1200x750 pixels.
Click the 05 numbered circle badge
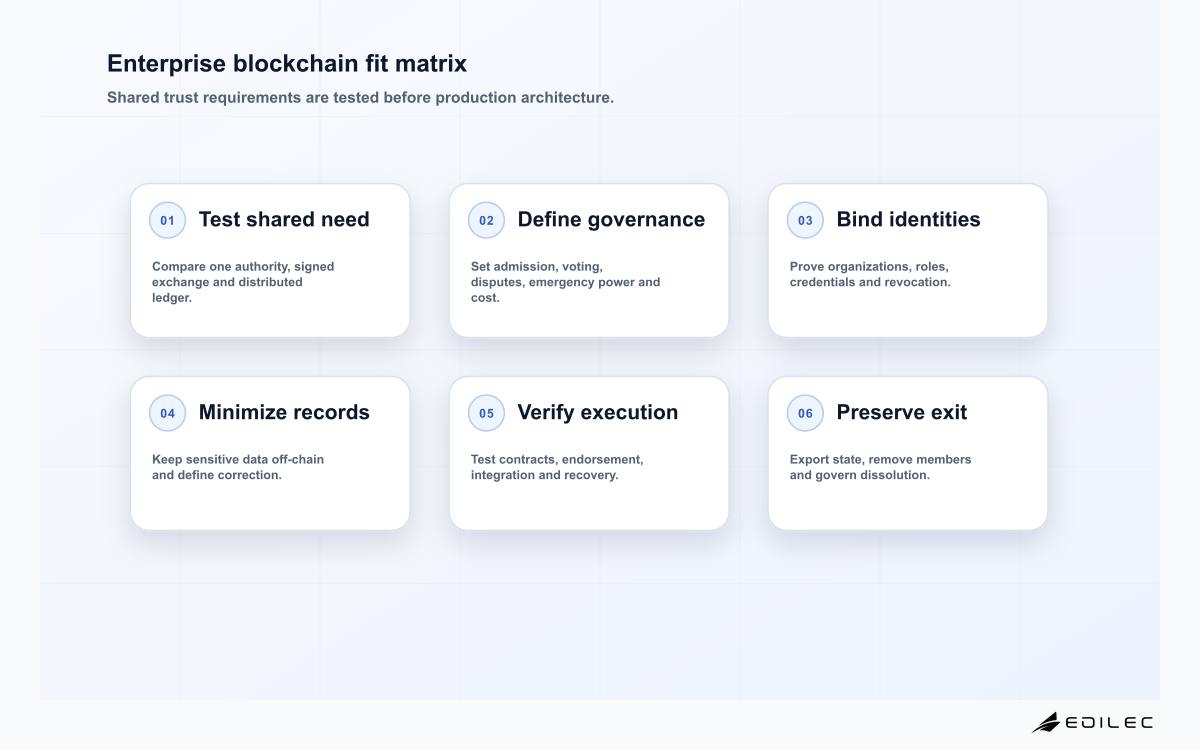pos(486,413)
